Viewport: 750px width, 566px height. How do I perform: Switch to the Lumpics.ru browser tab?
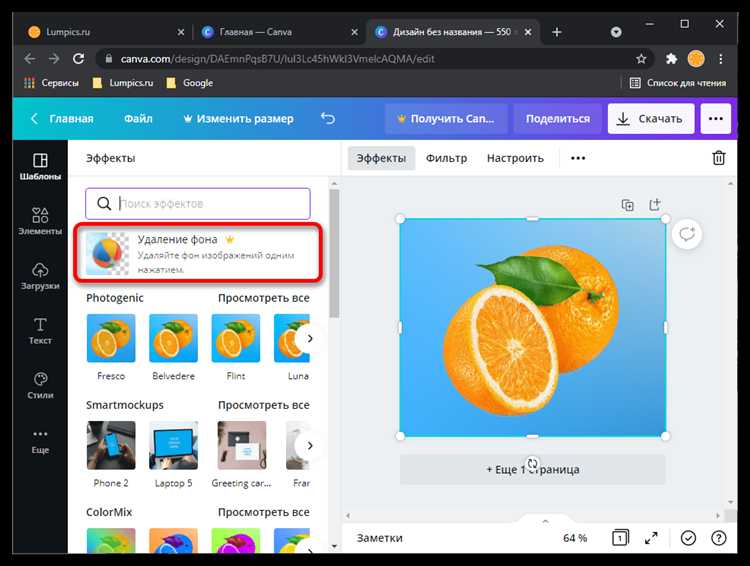pyautogui.click(x=103, y=32)
